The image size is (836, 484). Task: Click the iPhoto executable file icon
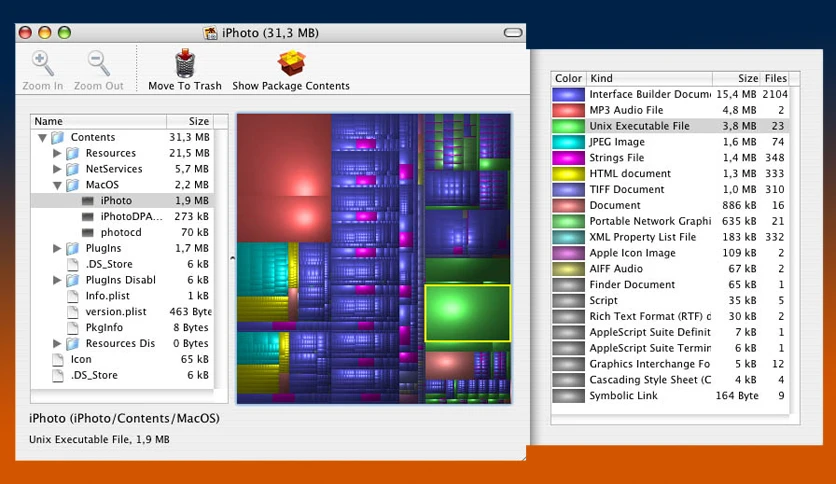pos(87,201)
